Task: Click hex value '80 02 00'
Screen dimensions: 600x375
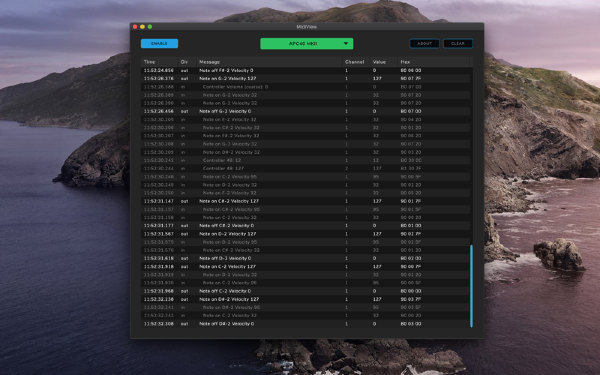Action: pyautogui.click(x=411, y=258)
